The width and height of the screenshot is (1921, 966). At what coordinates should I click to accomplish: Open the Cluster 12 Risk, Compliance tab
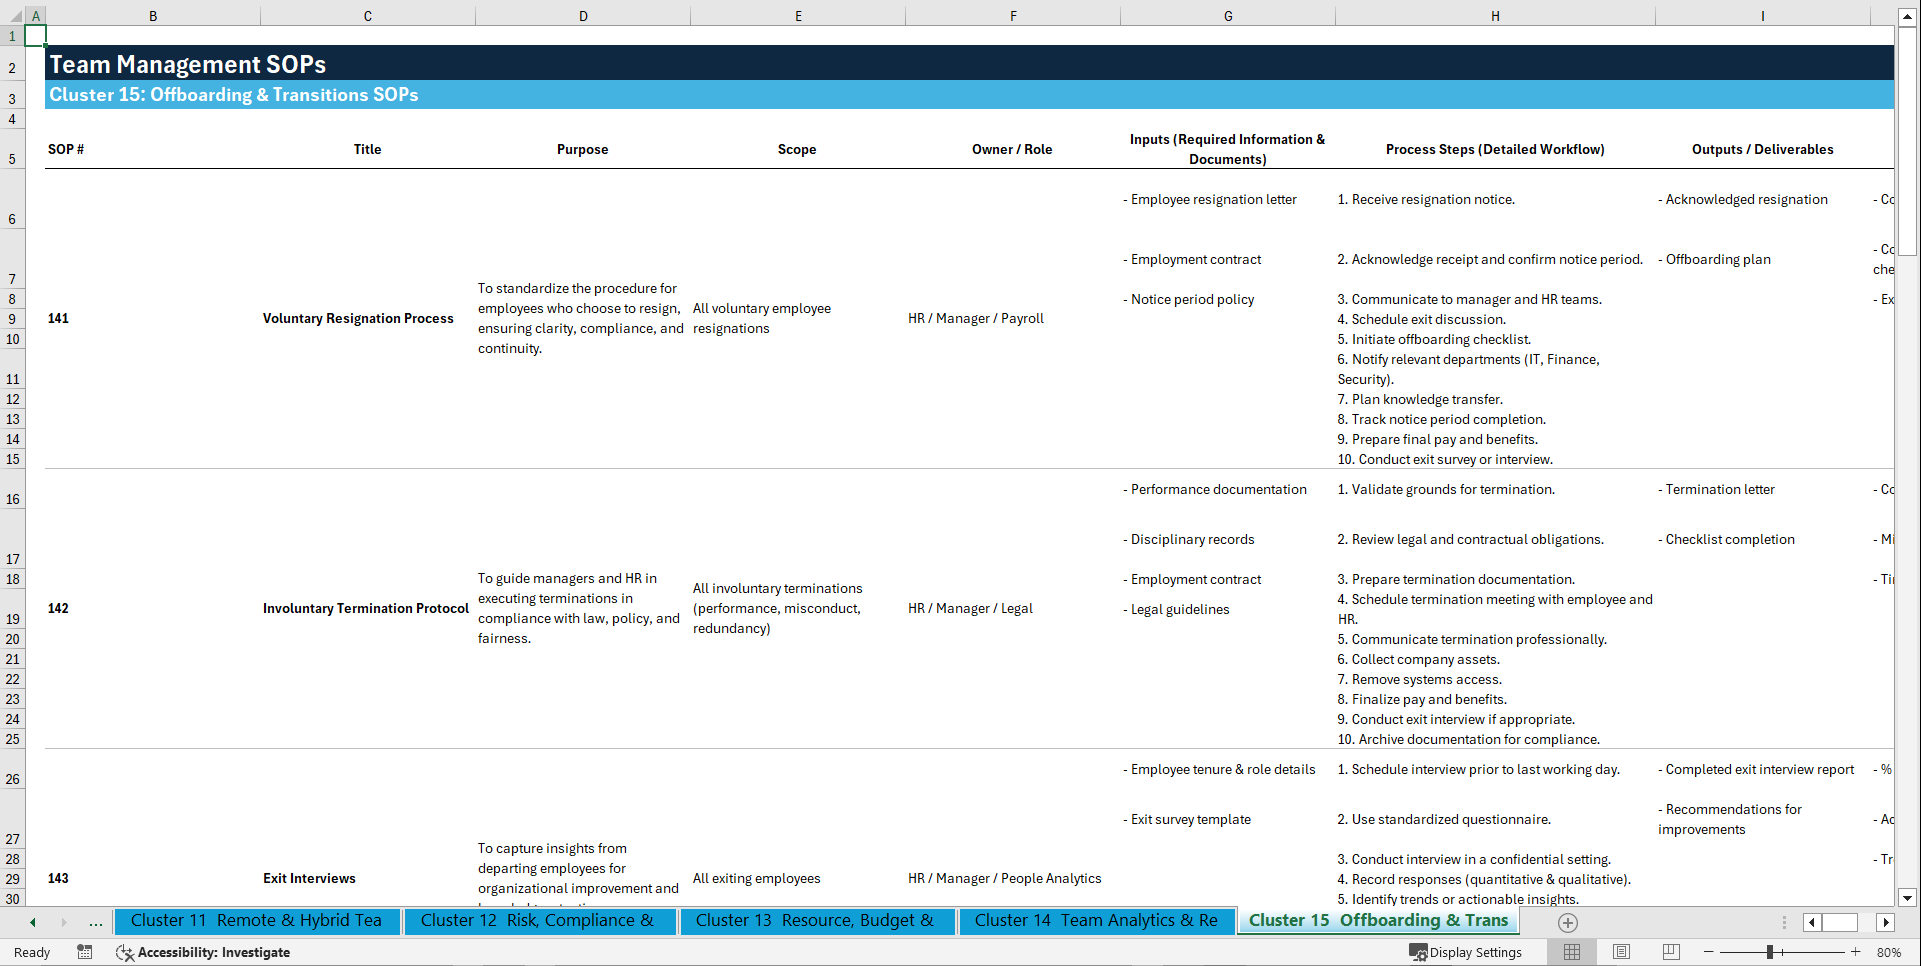coord(539,921)
